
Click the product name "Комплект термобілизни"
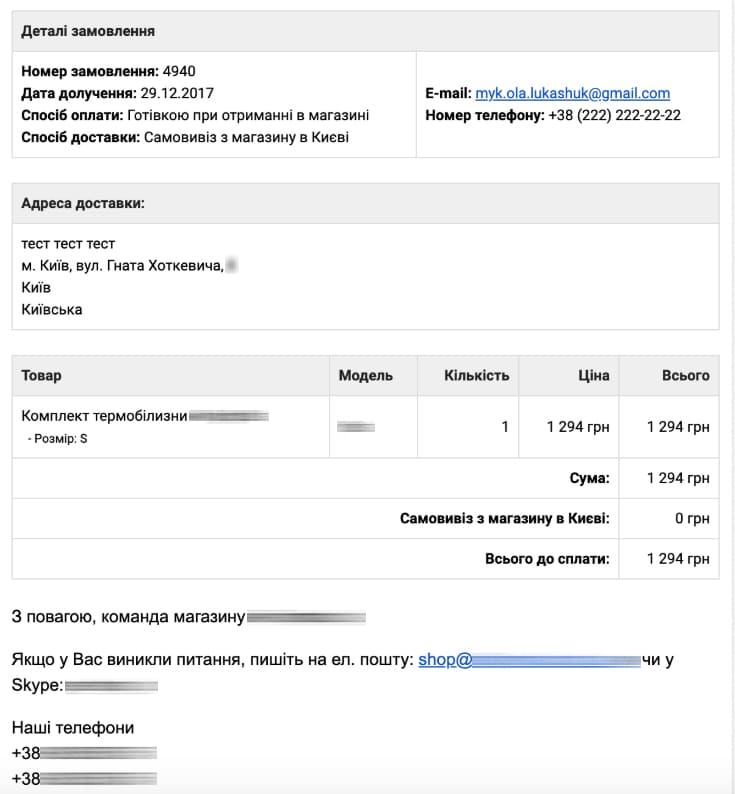104,416
